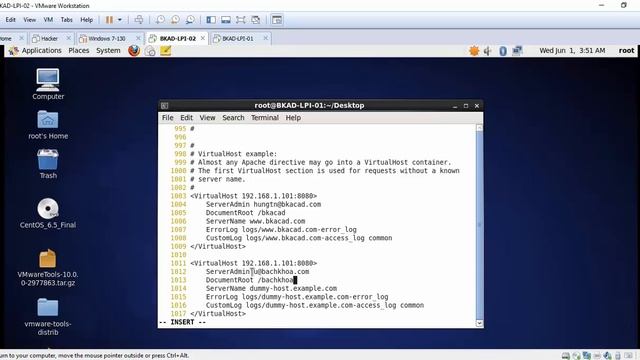Select the BKAD-LPI-02 VM tab

point(177,38)
